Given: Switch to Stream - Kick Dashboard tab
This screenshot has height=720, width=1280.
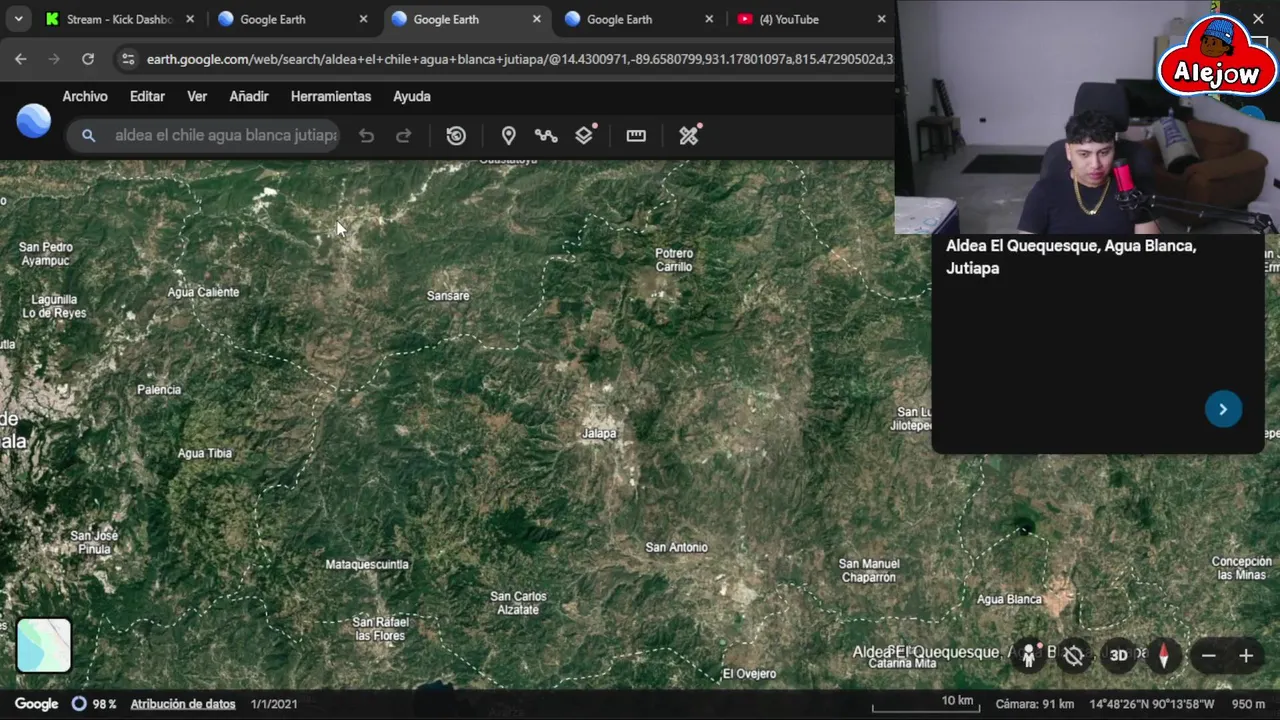Looking at the screenshot, I should (x=118, y=19).
